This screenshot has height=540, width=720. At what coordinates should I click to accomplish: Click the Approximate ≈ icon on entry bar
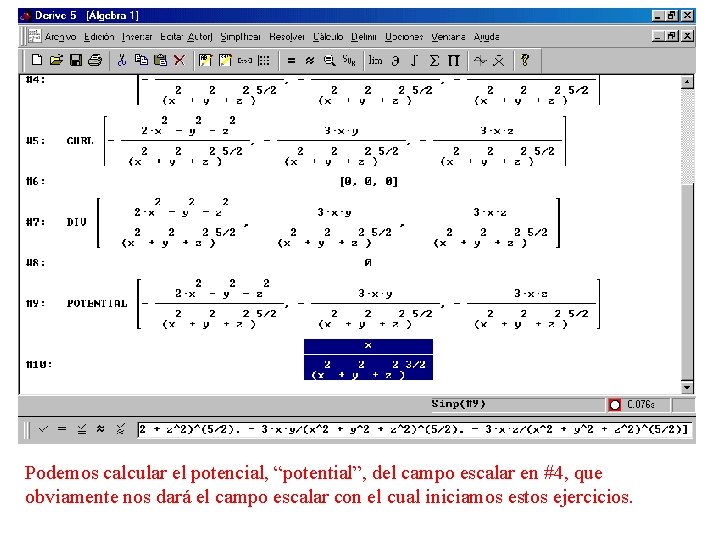[x=101, y=429]
